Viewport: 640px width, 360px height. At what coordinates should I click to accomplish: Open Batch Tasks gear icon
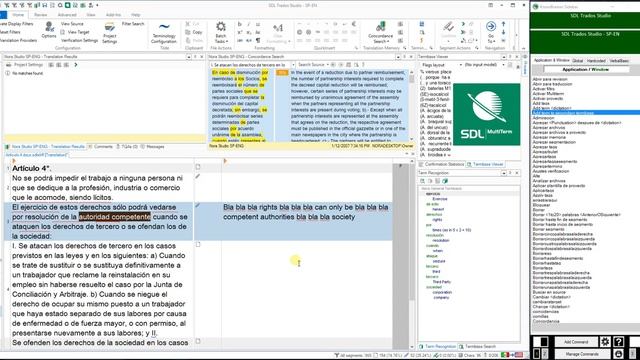tap(221, 27)
